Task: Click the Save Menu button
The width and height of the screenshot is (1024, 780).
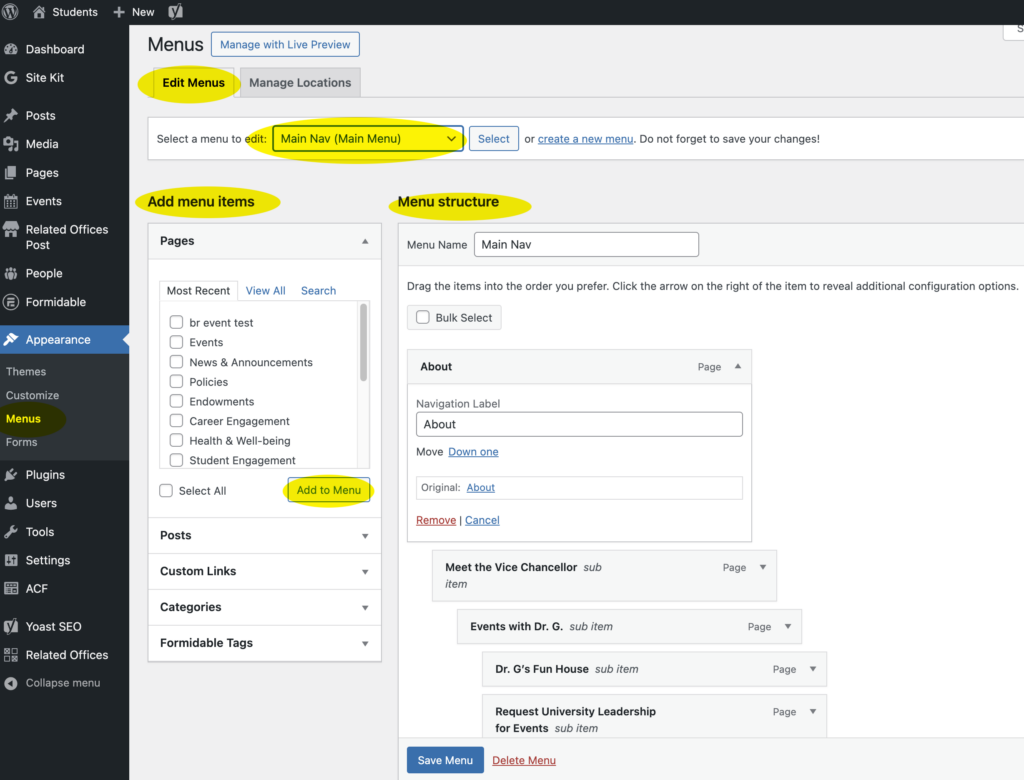Action: pyautogui.click(x=445, y=760)
